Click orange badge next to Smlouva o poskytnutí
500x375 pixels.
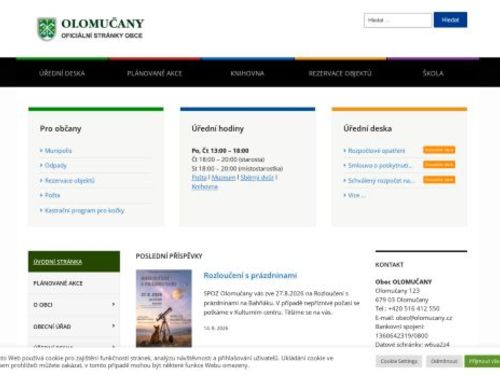click(439, 165)
